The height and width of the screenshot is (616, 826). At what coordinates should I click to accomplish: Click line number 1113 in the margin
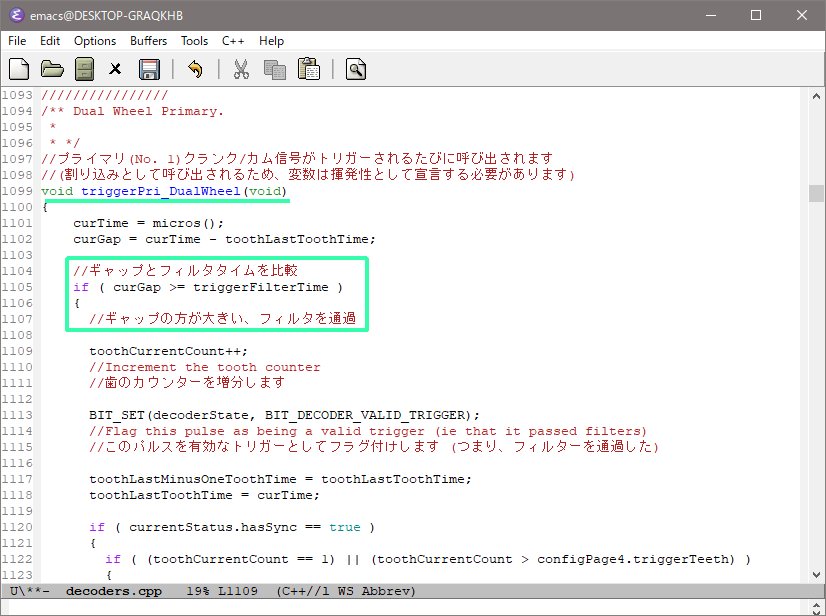point(17,415)
